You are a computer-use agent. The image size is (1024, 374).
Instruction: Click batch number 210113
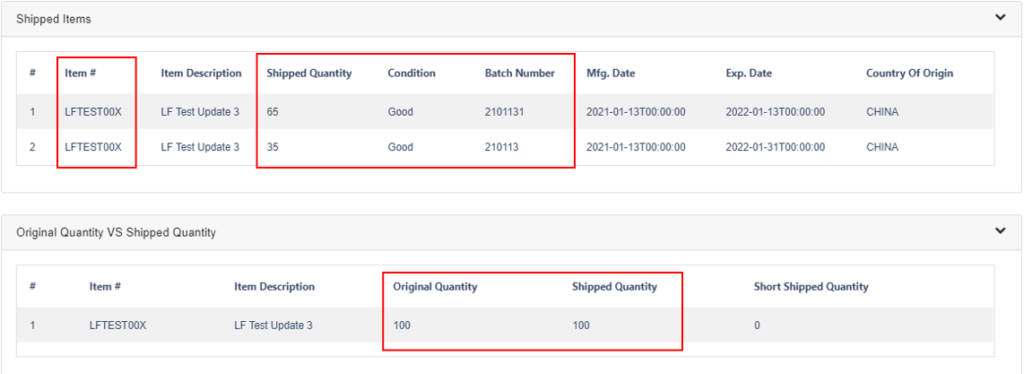click(x=502, y=148)
